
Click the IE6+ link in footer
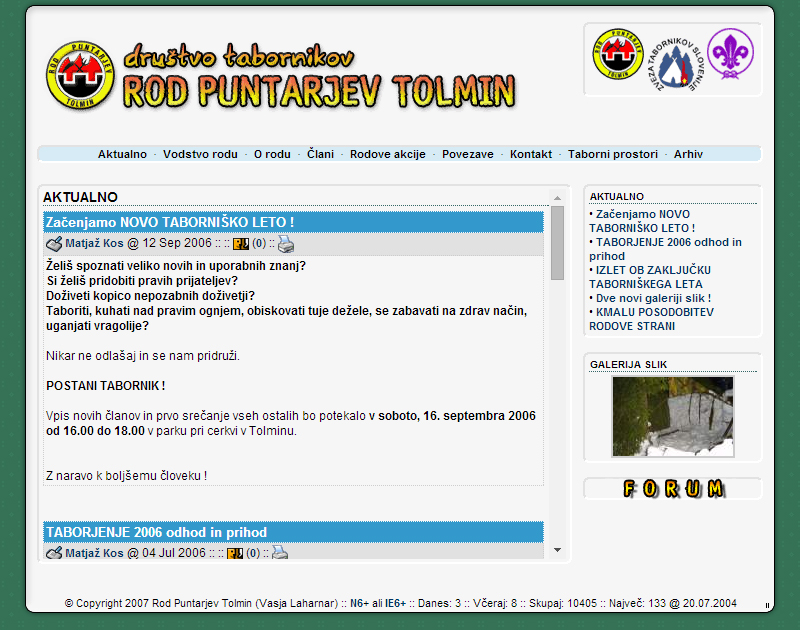click(x=395, y=603)
